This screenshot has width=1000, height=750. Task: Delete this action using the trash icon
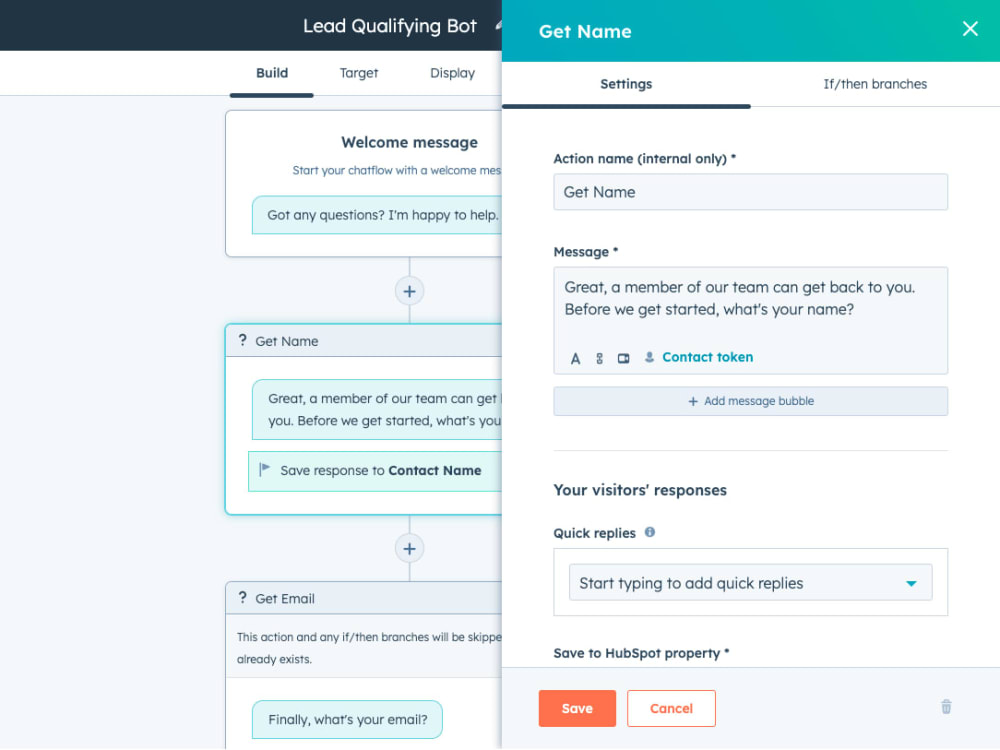pyautogui.click(x=946, y=706)
